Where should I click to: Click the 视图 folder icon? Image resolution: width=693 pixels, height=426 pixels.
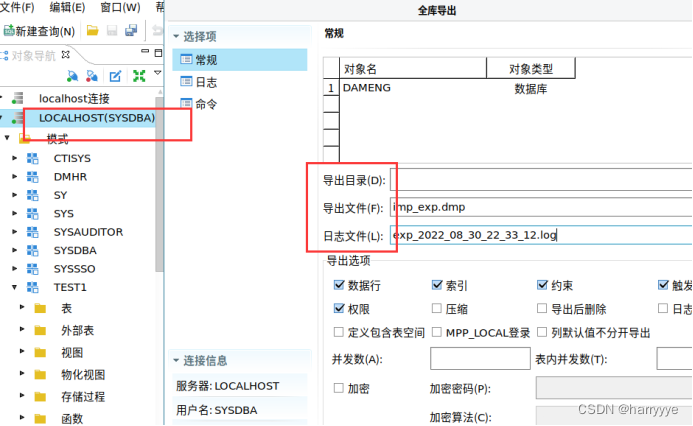(x=40, y=352)
